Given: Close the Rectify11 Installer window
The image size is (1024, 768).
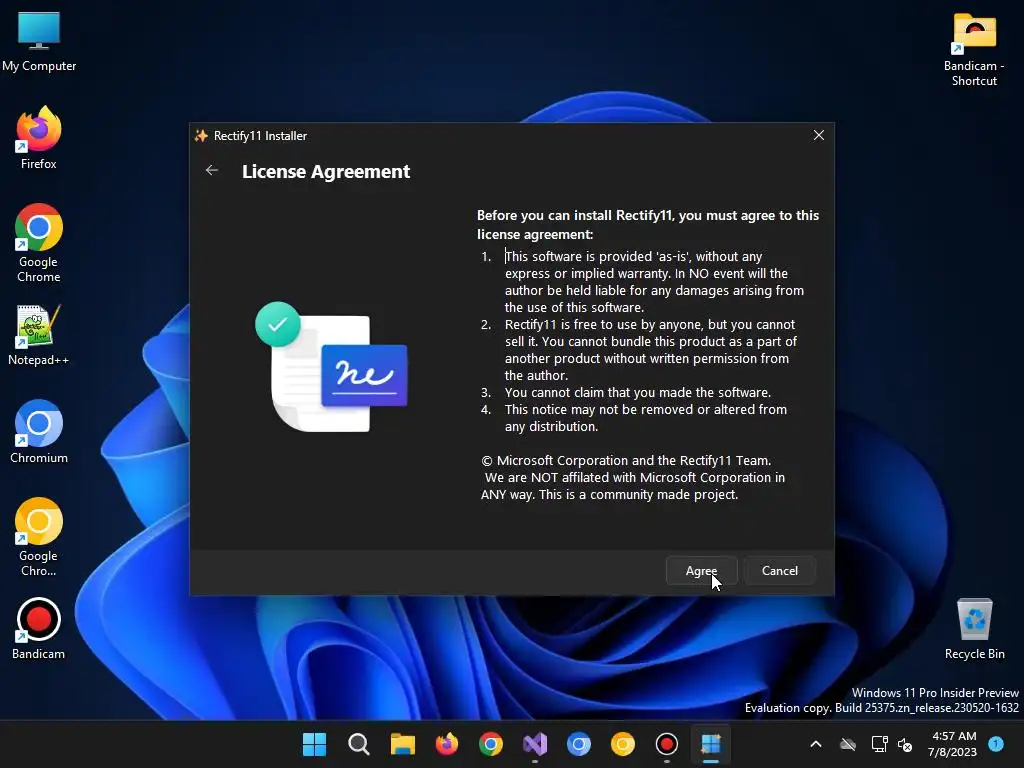Looking at the screenshot, I should pos(818,135).
